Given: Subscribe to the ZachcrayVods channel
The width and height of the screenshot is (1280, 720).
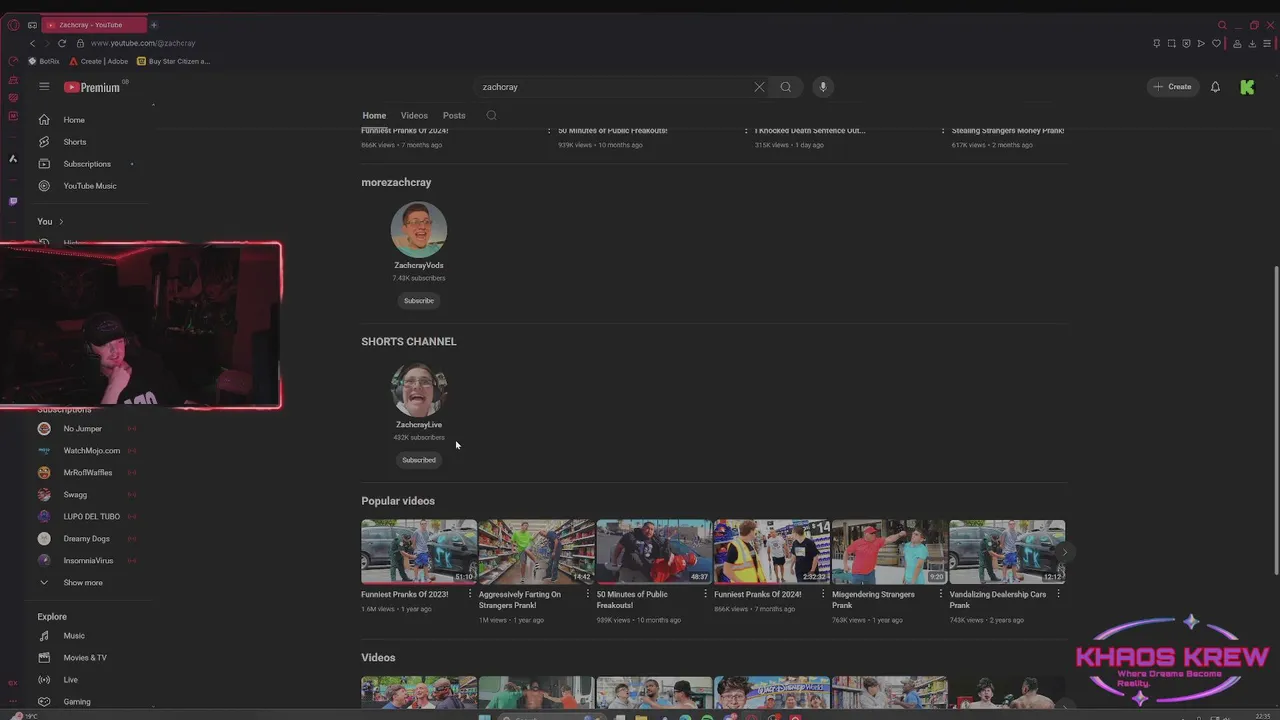Looking at the screenshot, I should [x=419, y=301].
